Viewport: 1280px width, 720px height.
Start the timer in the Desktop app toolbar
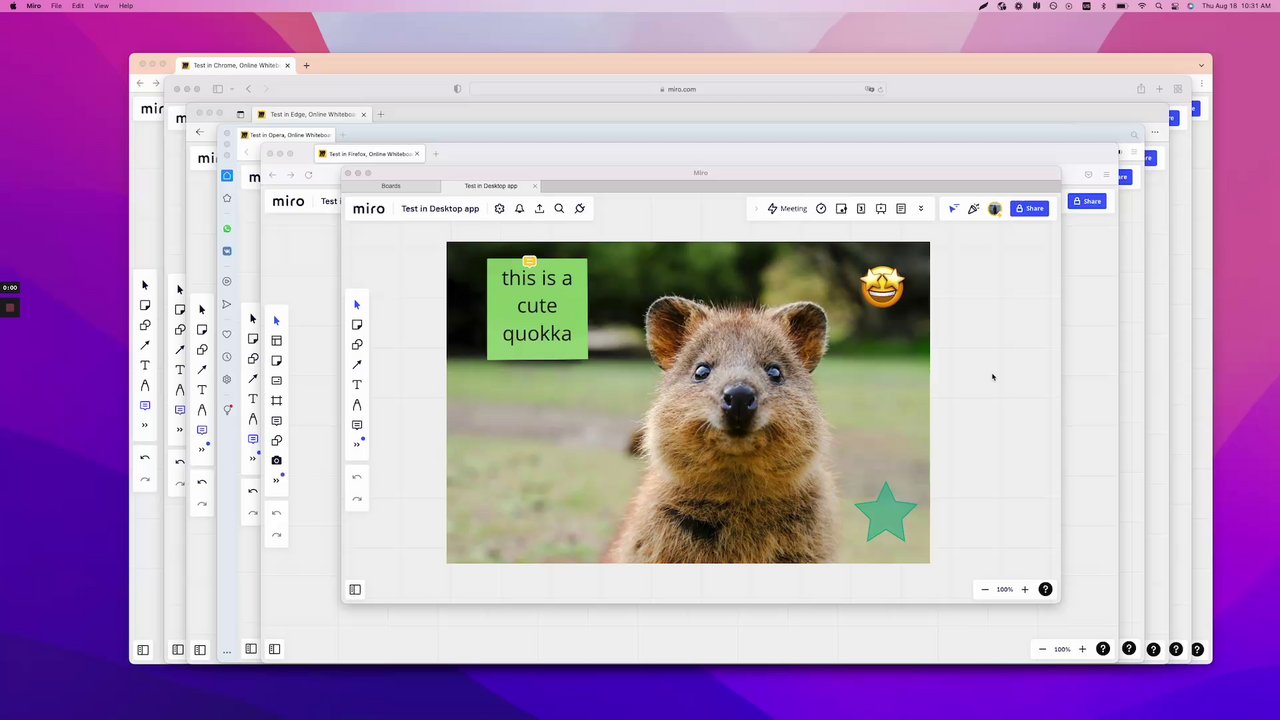pos(821,209)
